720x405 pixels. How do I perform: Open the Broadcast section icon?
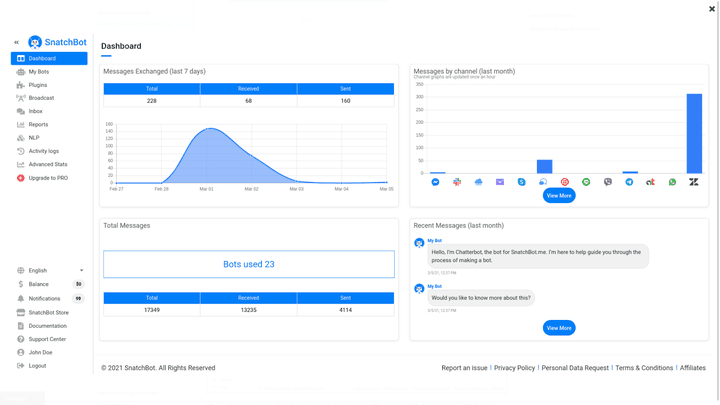[x=21, y=98]
